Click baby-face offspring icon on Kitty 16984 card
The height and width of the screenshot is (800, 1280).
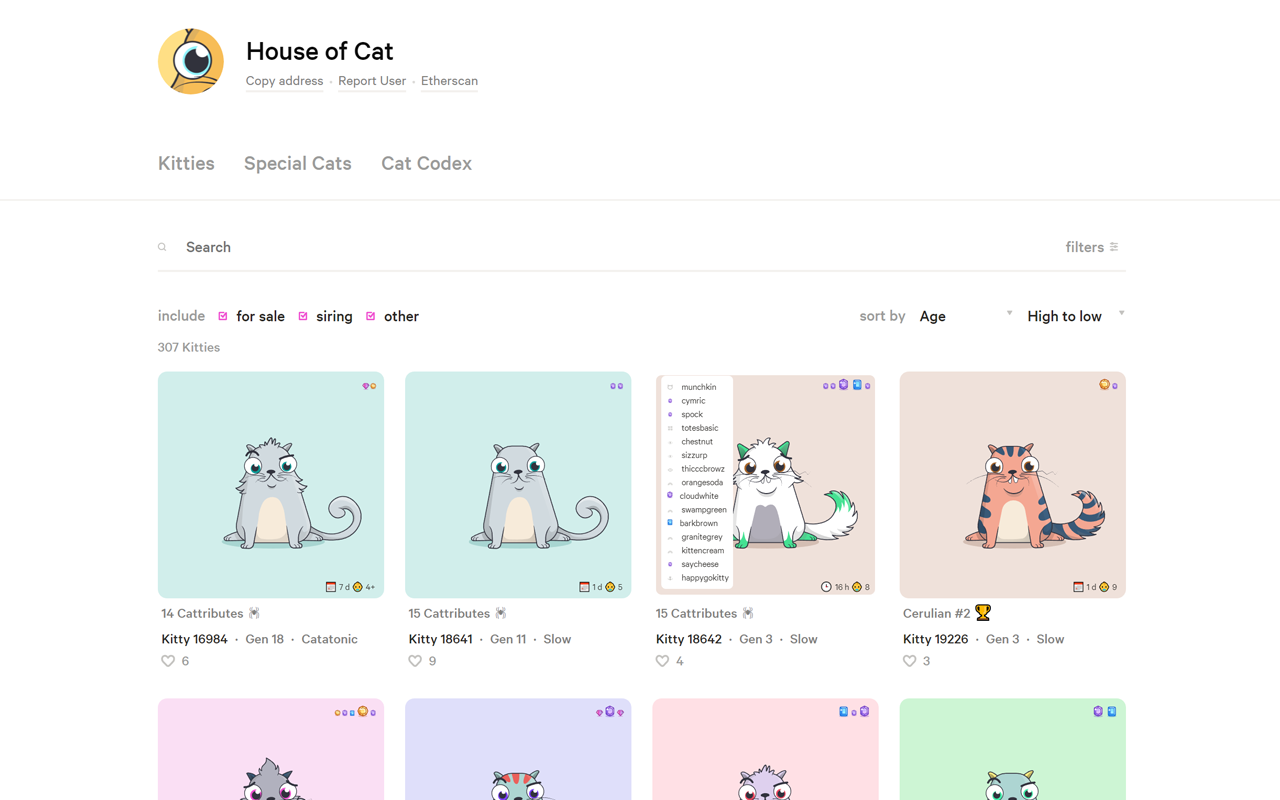tap(358, 587)
